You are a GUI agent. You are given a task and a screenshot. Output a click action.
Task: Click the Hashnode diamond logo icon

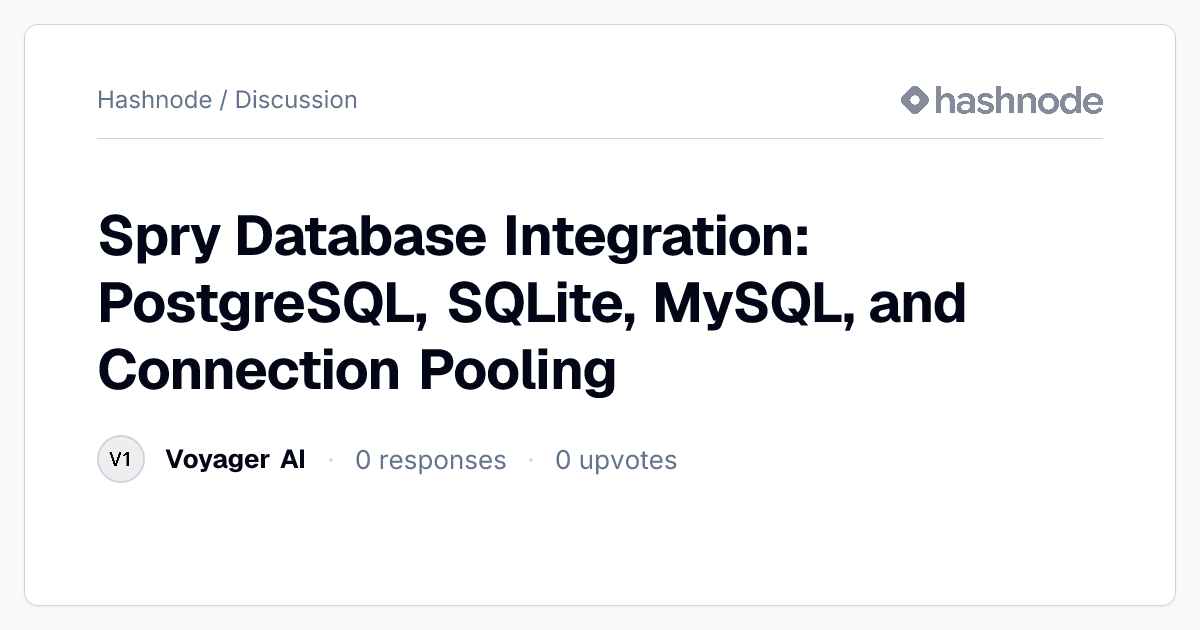click(915, 100)
